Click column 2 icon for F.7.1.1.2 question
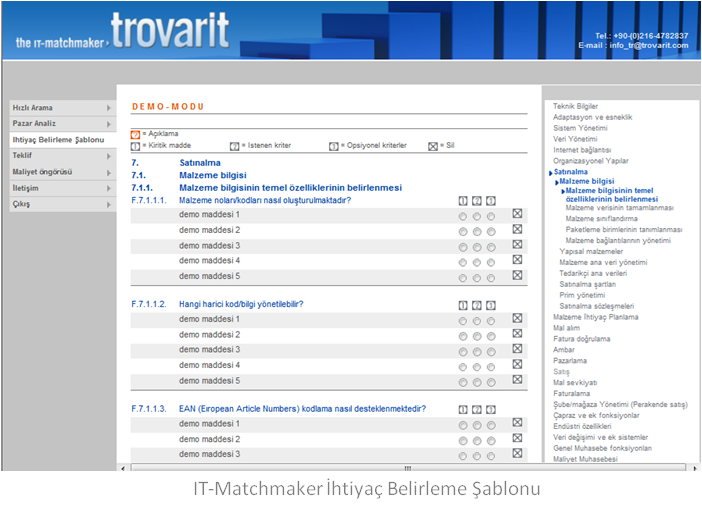 tap(477, 305)
